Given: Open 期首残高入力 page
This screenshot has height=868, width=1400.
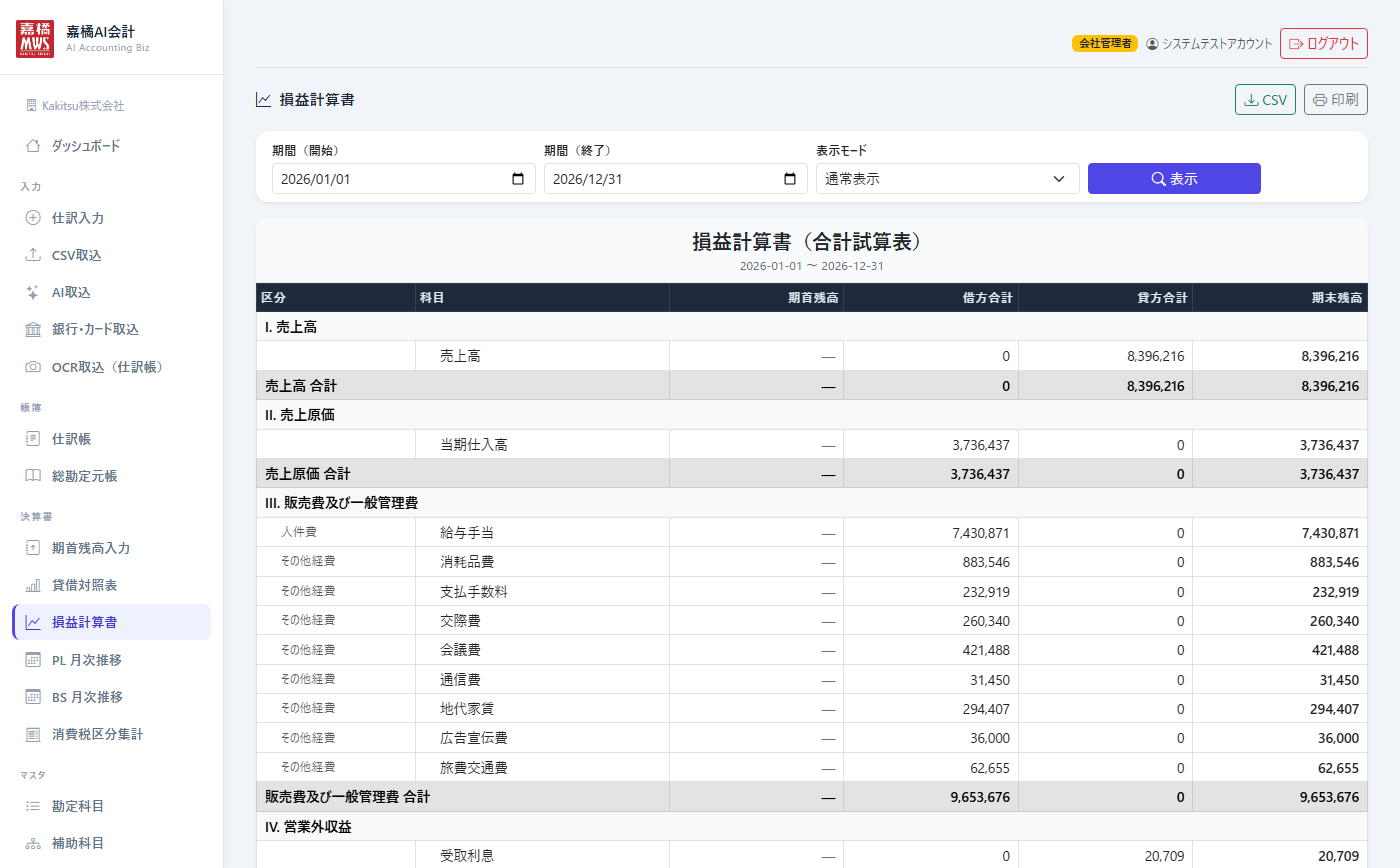Looking at the screenshot, I should pos(112,548).
